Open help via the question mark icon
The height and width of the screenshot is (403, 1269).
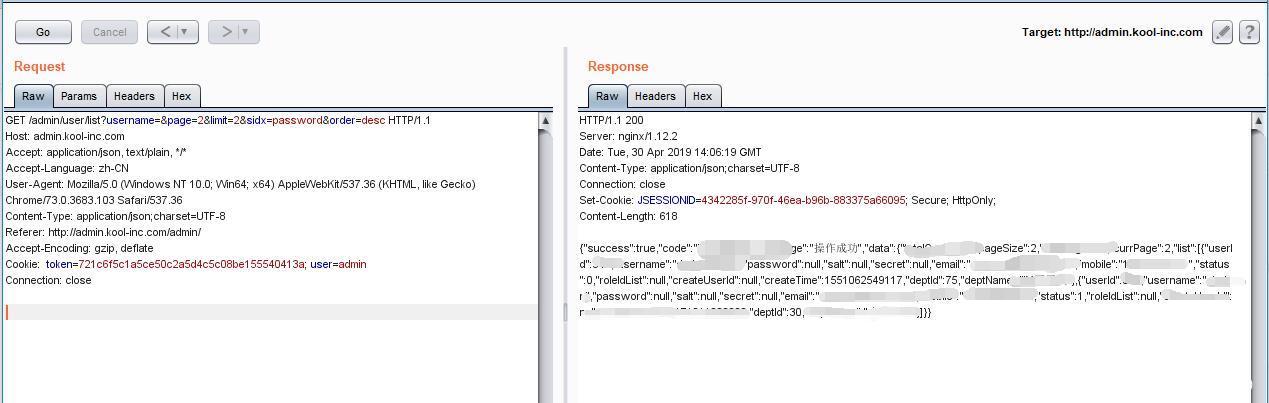1249,32
